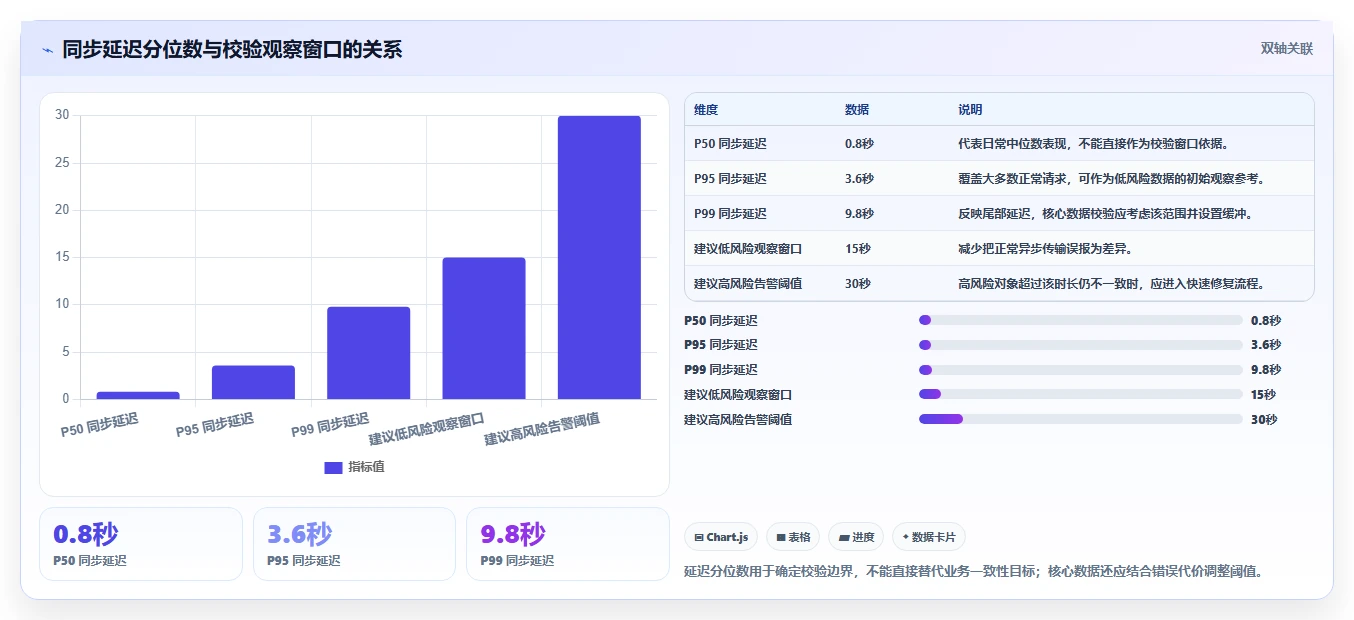This screenshot has height=620, width=1354.
Task: Click the 建议低风险观察窗口 progress bar
Action: click(1080, 395)
